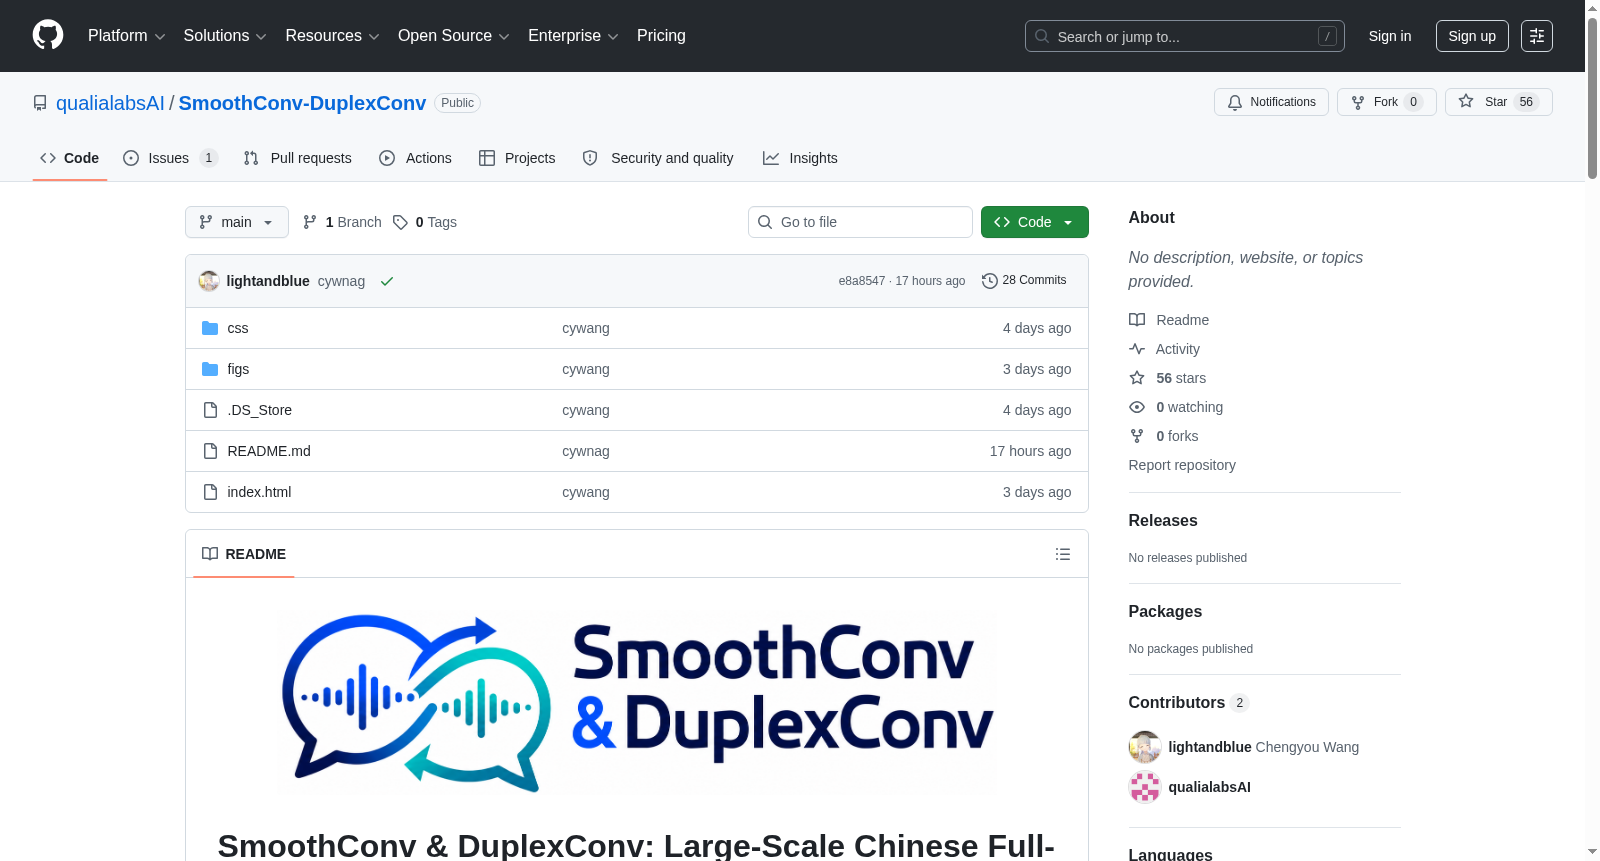Click the repository icon beside qualialabsAI

tap(40, 103)
